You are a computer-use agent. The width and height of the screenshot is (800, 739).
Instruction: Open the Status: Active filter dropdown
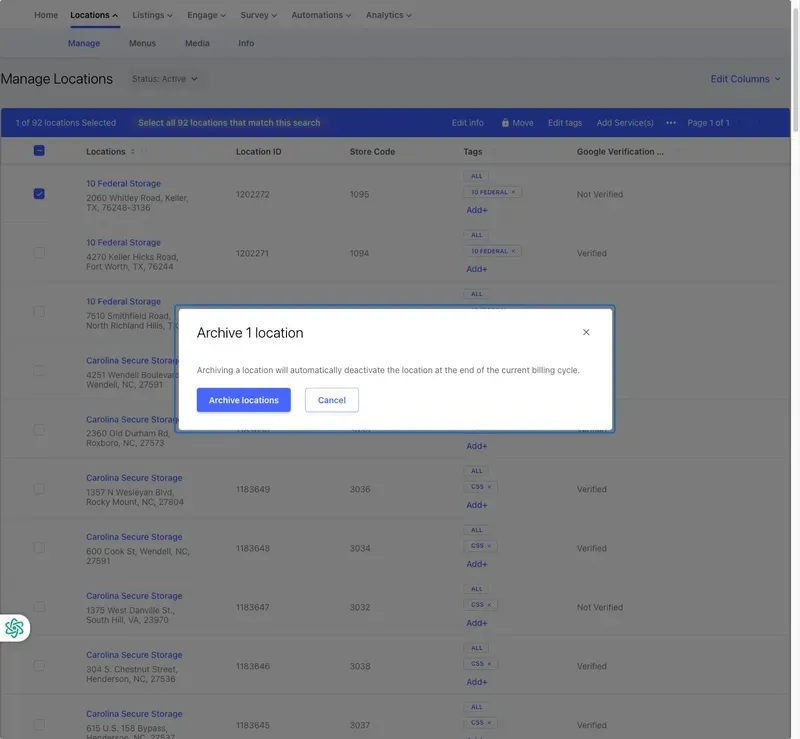[x=164, y=79]
